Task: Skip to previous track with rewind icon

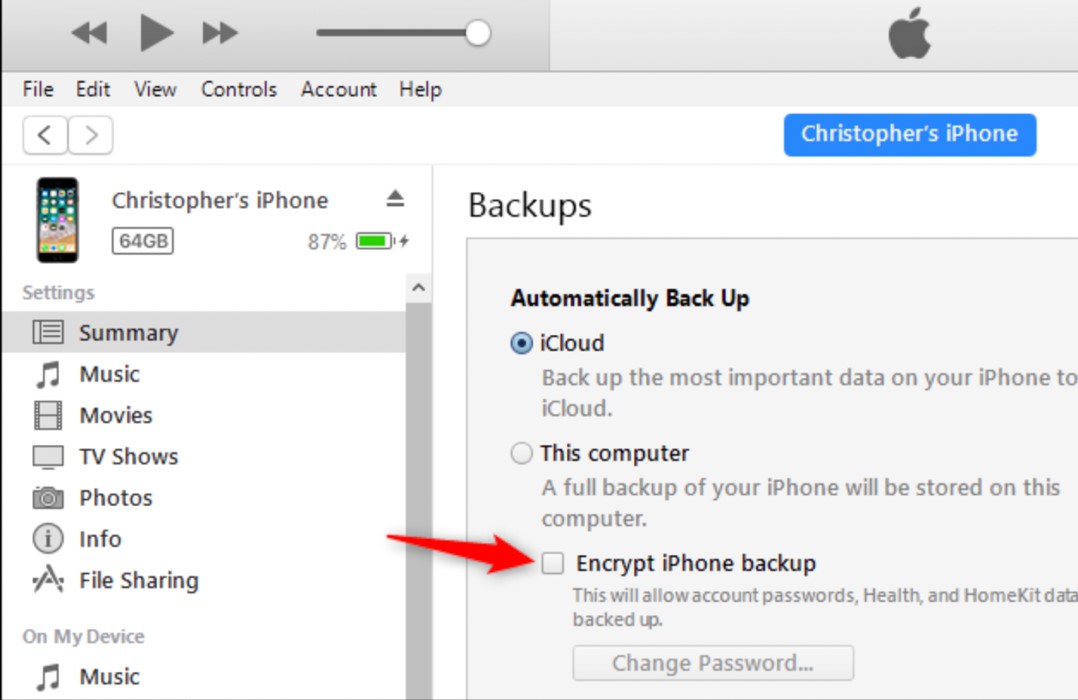Action: coord(89,34)
